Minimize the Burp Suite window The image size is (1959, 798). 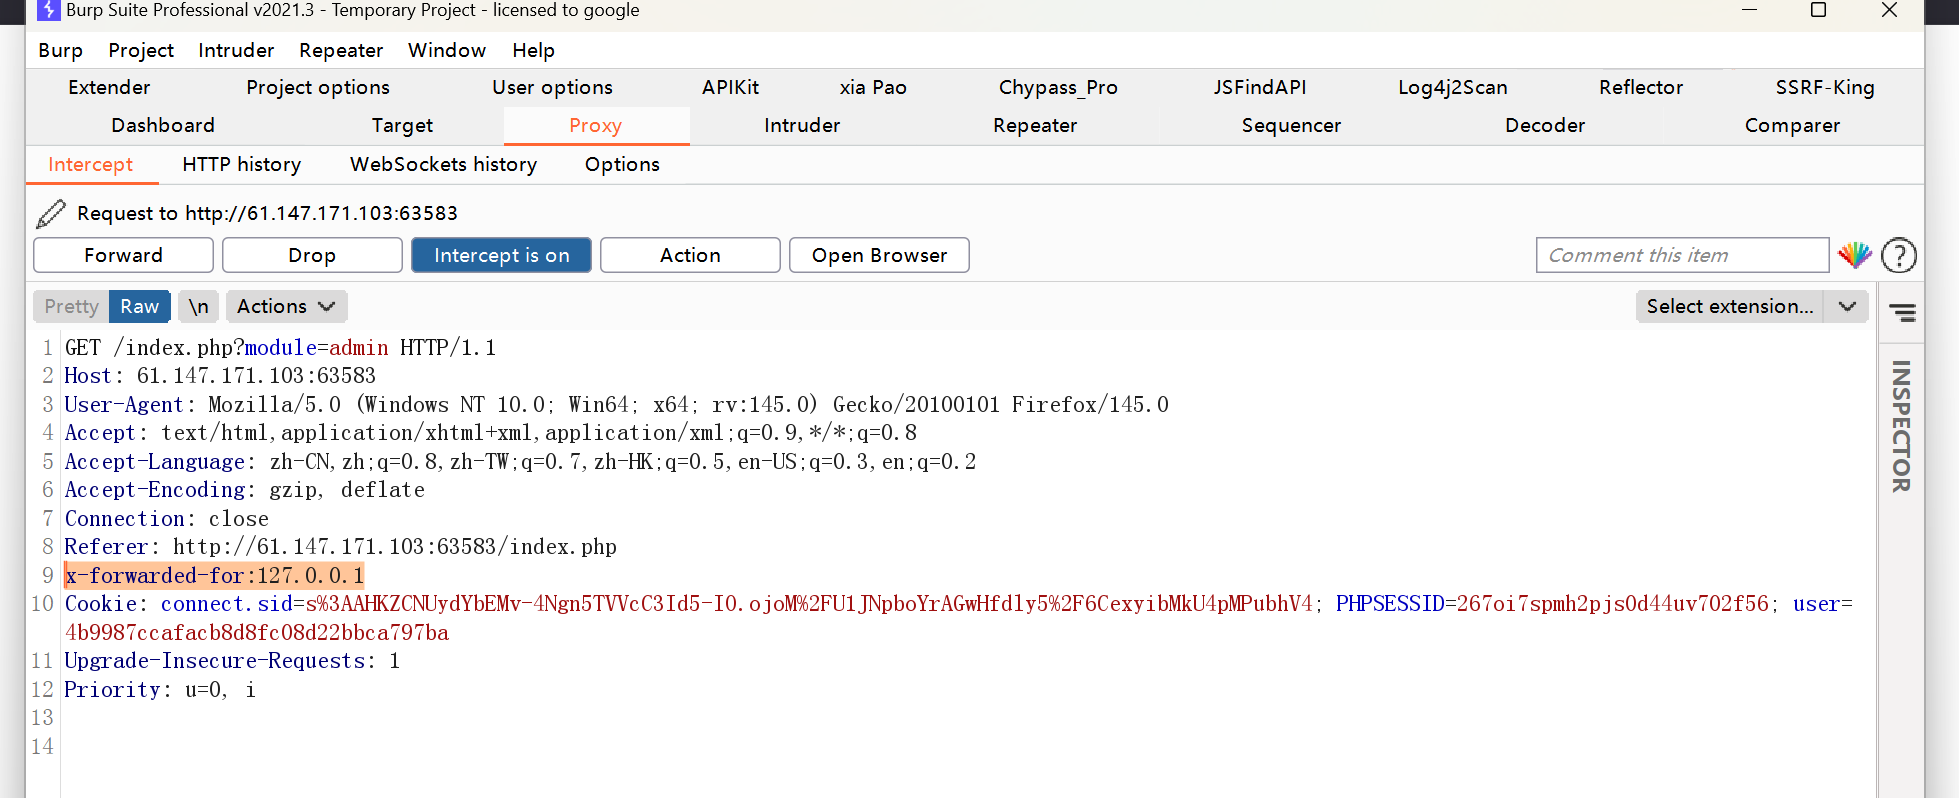[1749, 10]
